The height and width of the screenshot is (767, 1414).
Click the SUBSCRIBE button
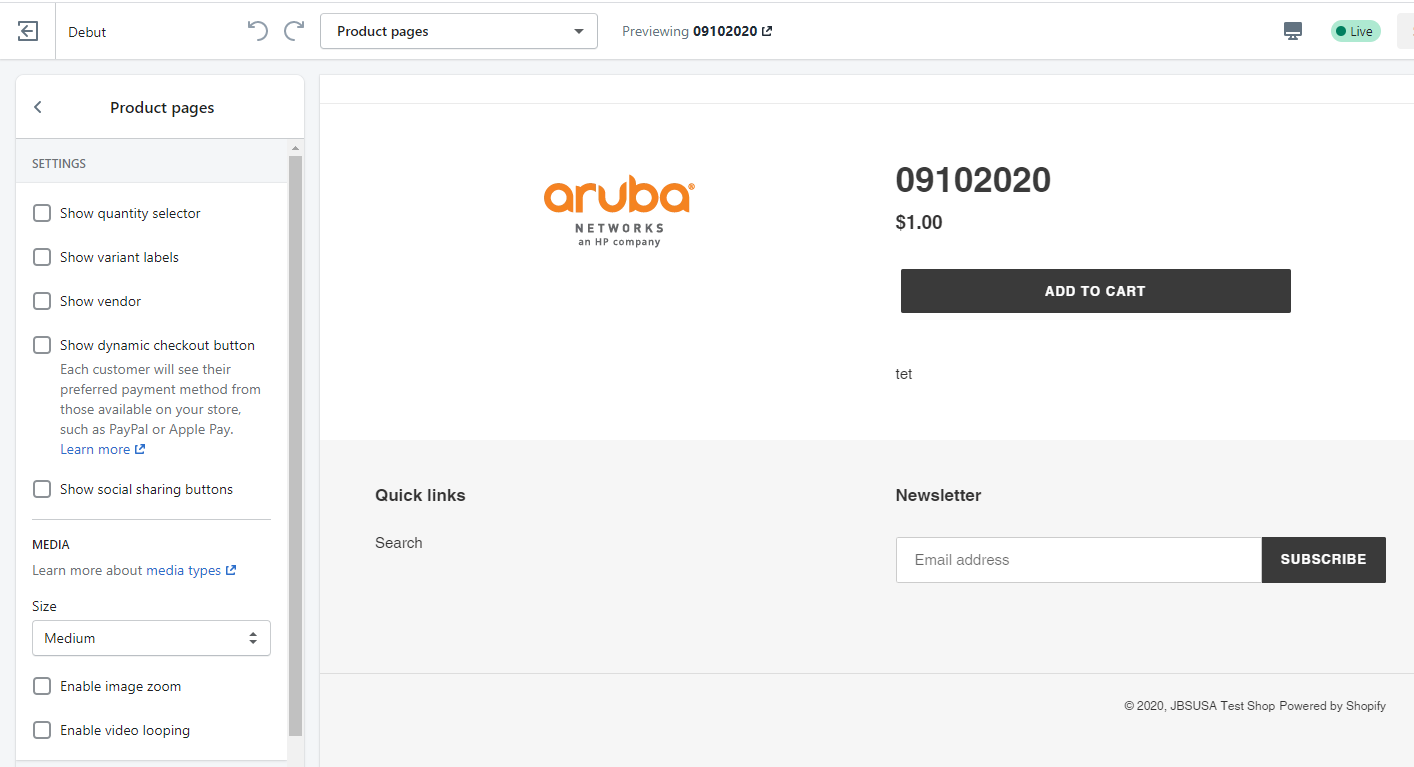pos(1323,560)
